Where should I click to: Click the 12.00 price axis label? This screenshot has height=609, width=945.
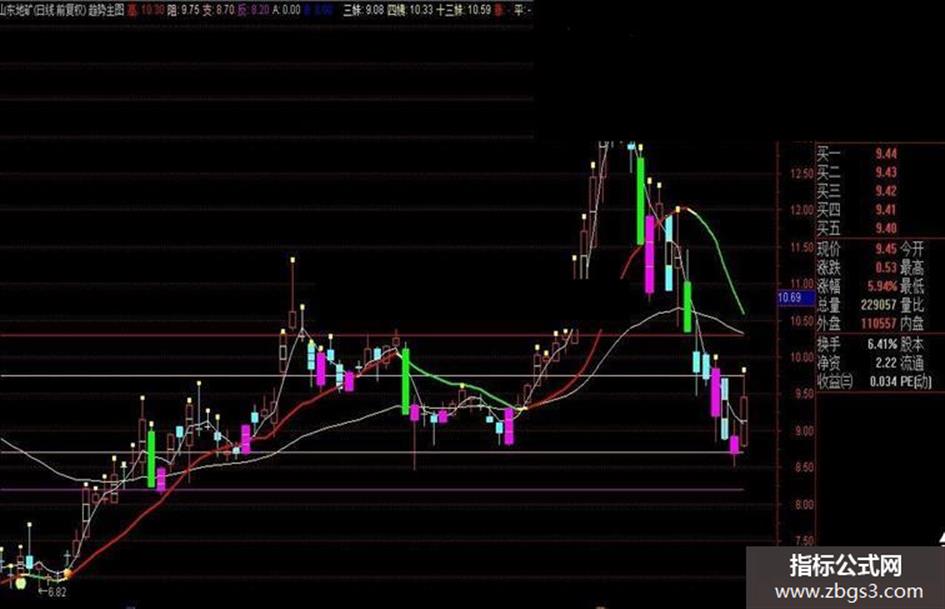802,210
